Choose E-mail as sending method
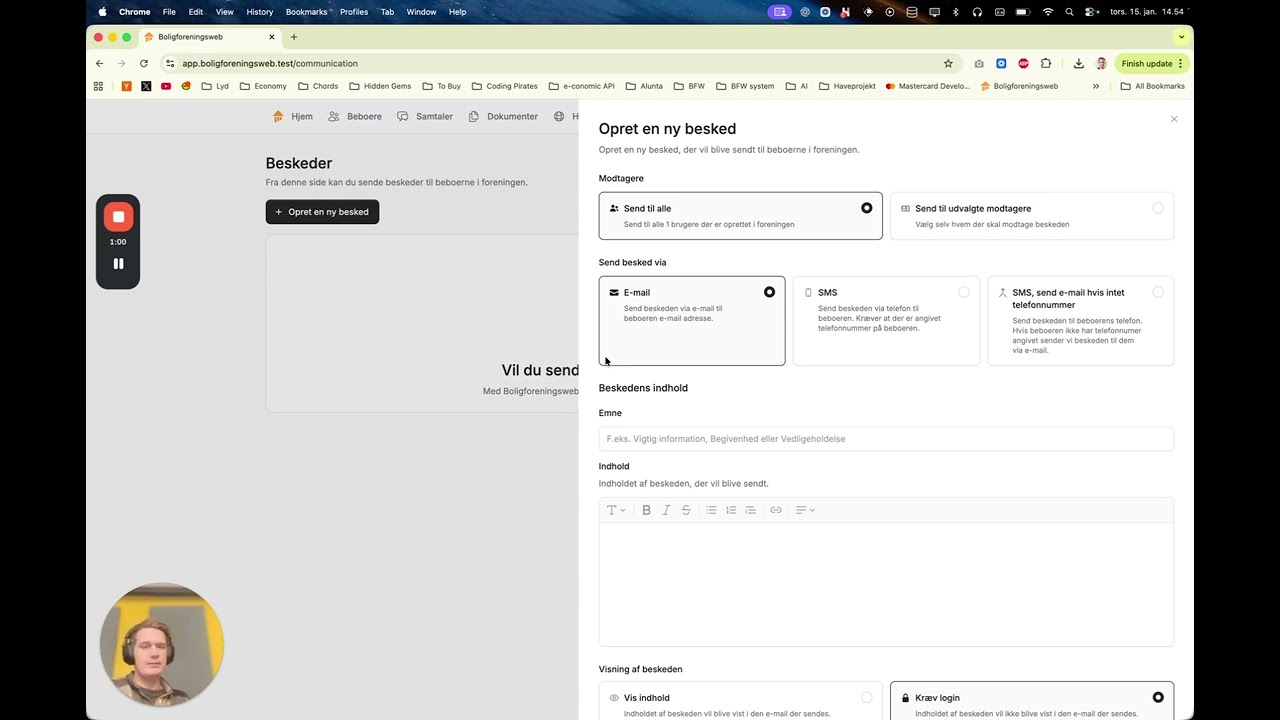Screen dimensions: 1280x720 pyautogui.click(x=692, y=321)
